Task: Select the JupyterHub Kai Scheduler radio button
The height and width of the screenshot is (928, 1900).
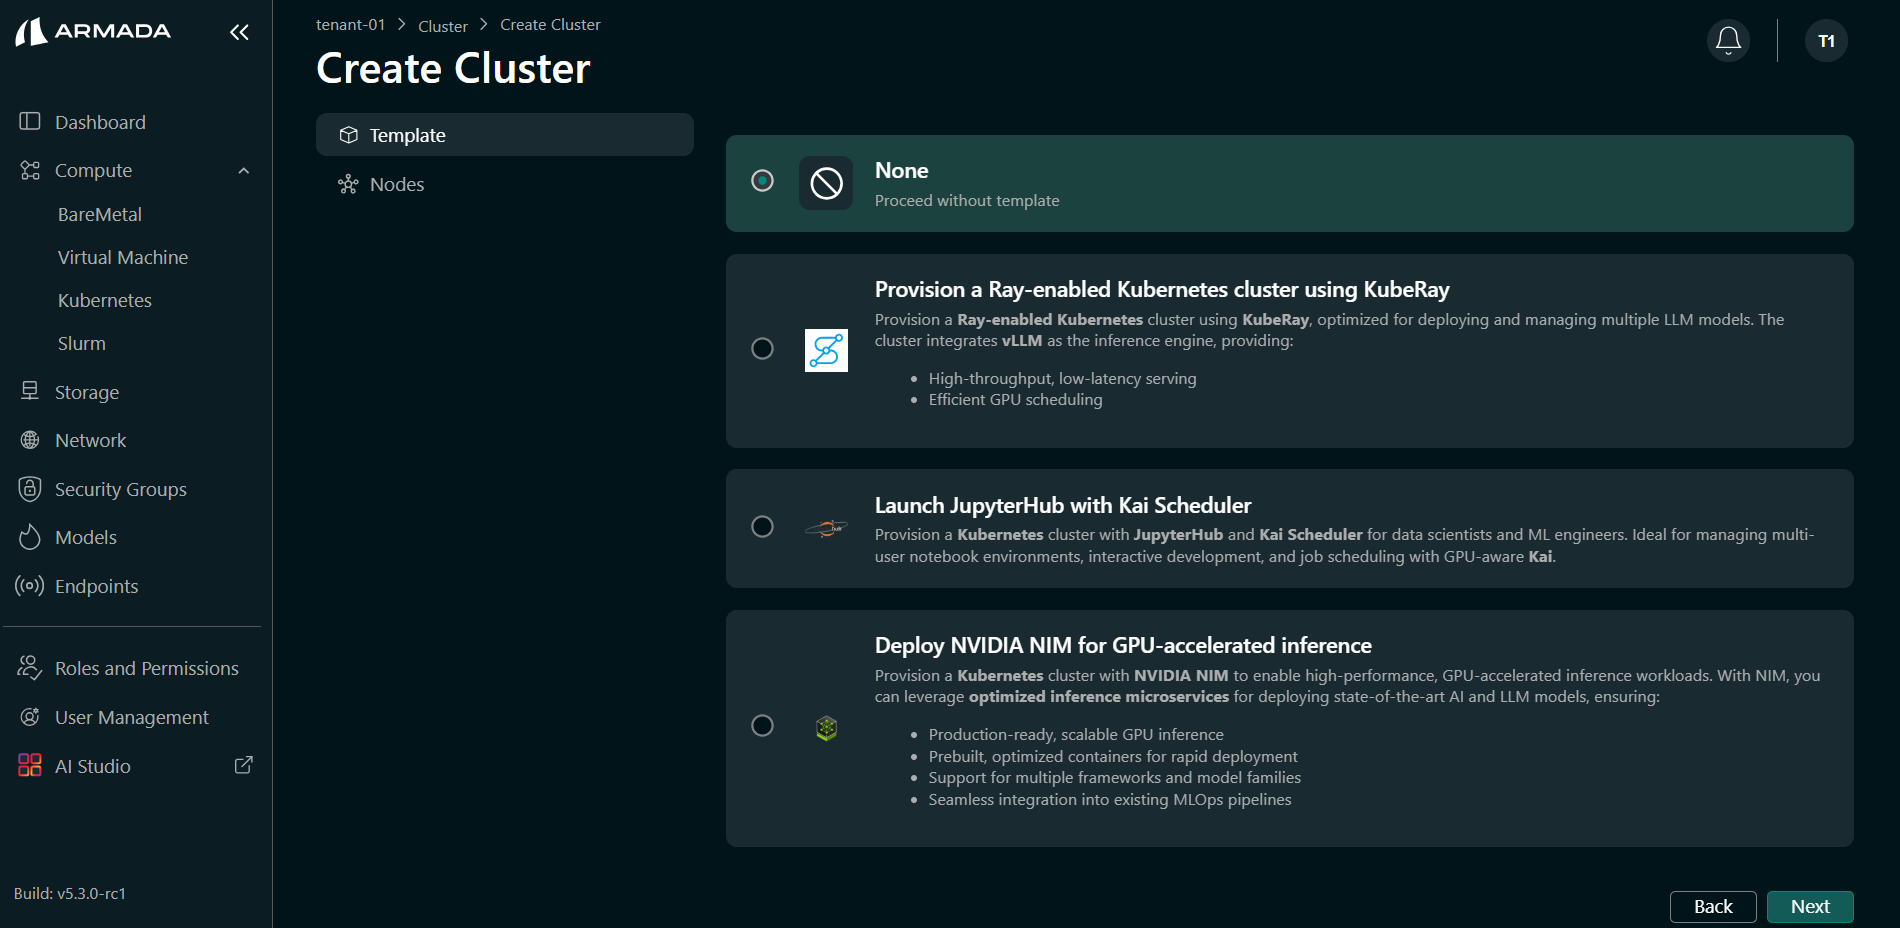Action: [762, 526]
